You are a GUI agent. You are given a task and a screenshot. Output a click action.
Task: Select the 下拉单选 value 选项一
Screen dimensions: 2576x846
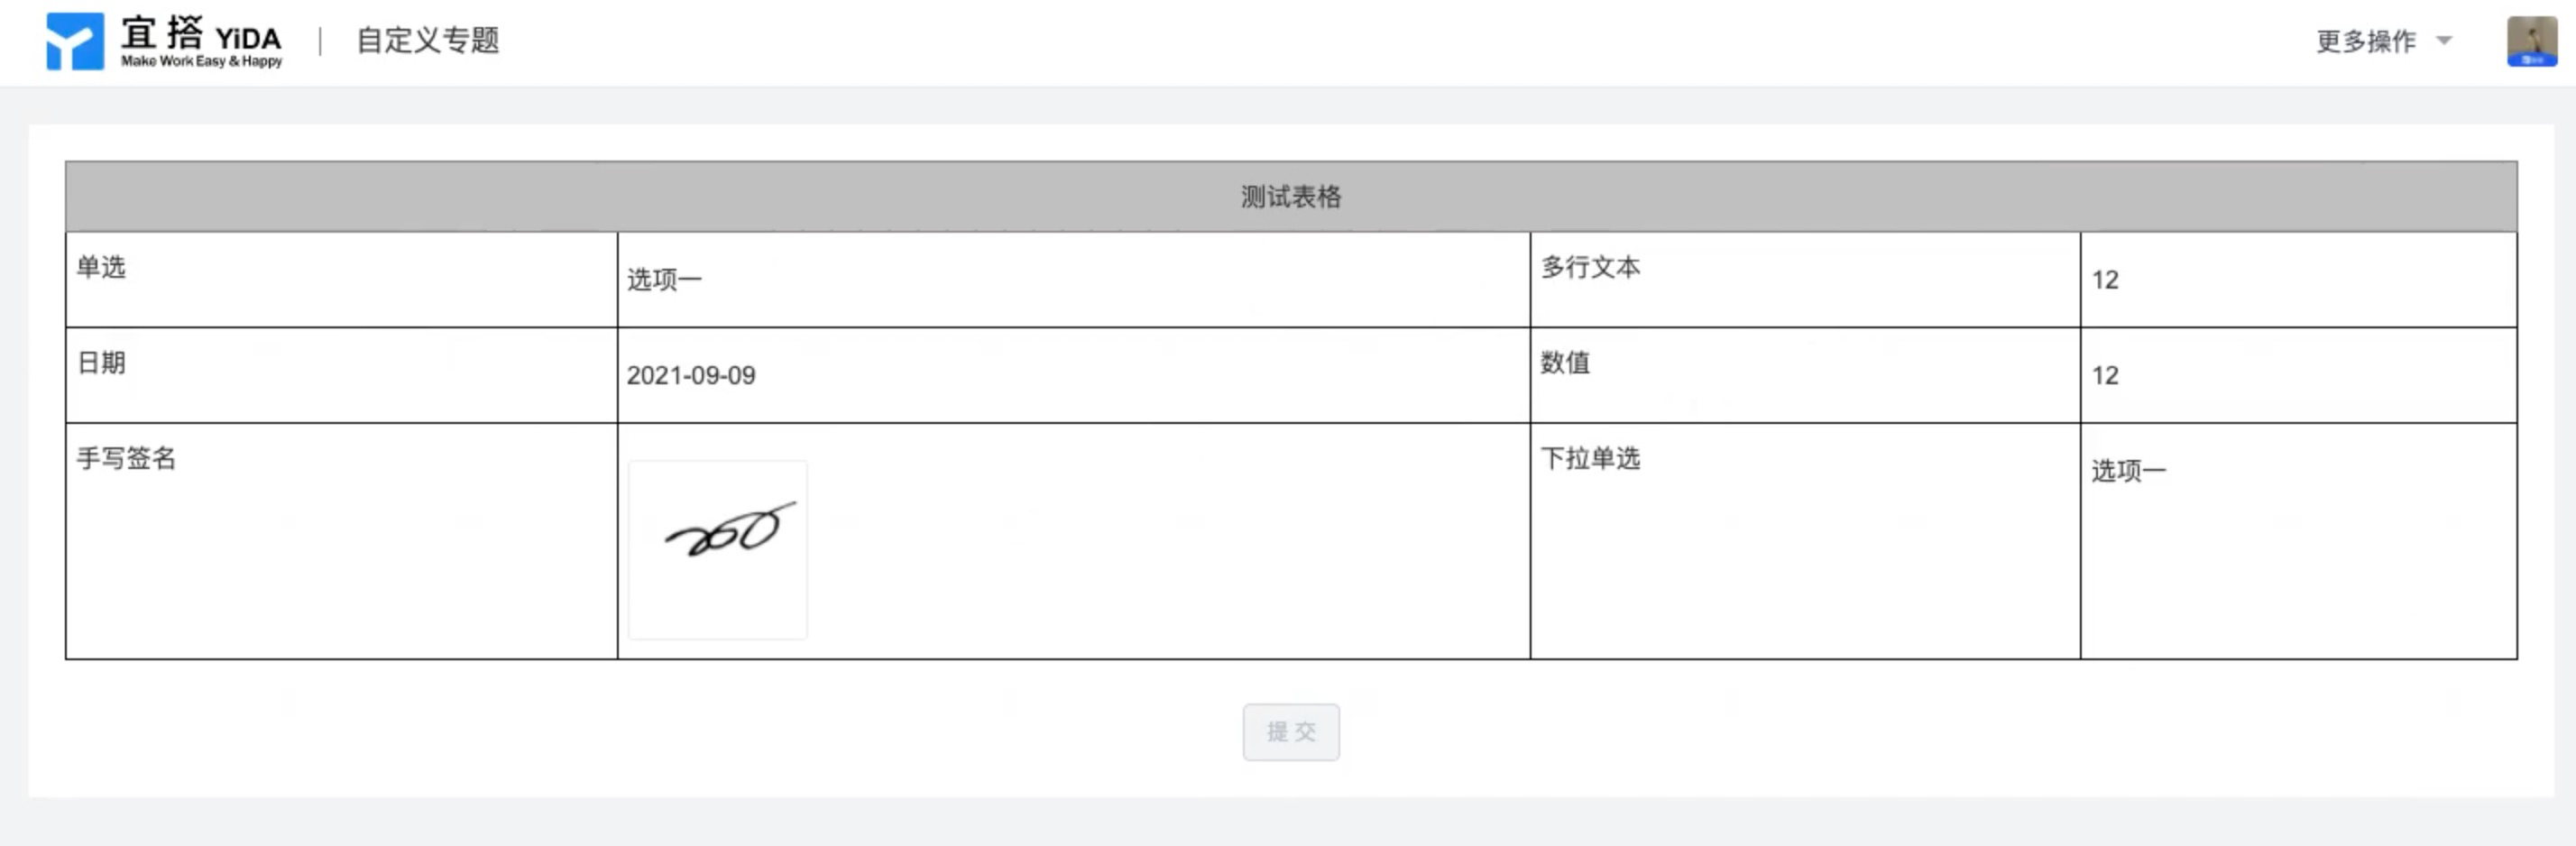2128,470
